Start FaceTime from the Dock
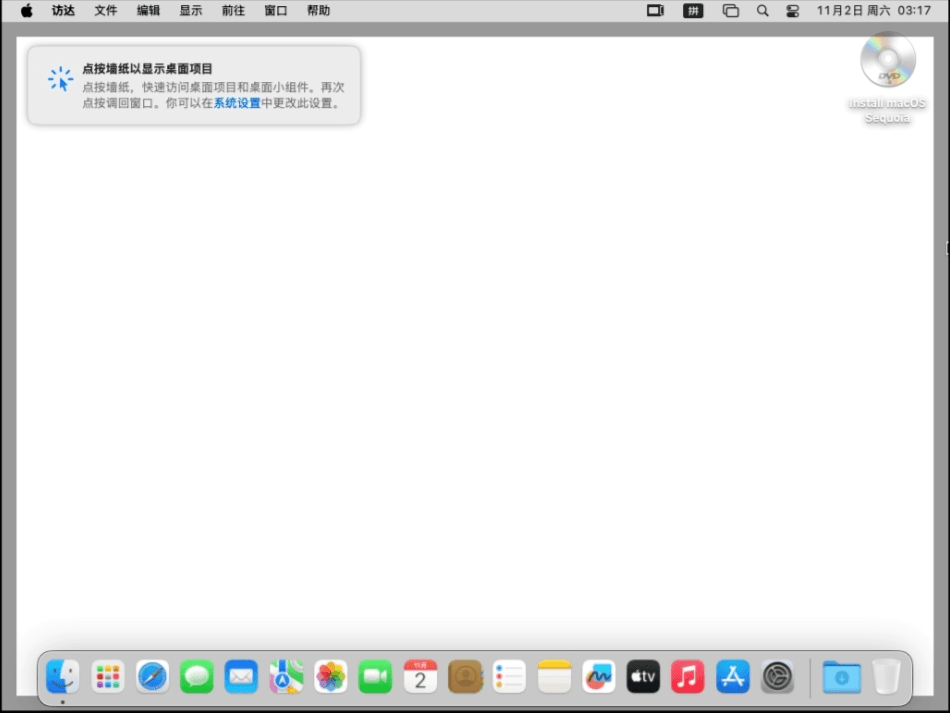The width and height of the screenshot is (950, 713). tap(375, 677)
